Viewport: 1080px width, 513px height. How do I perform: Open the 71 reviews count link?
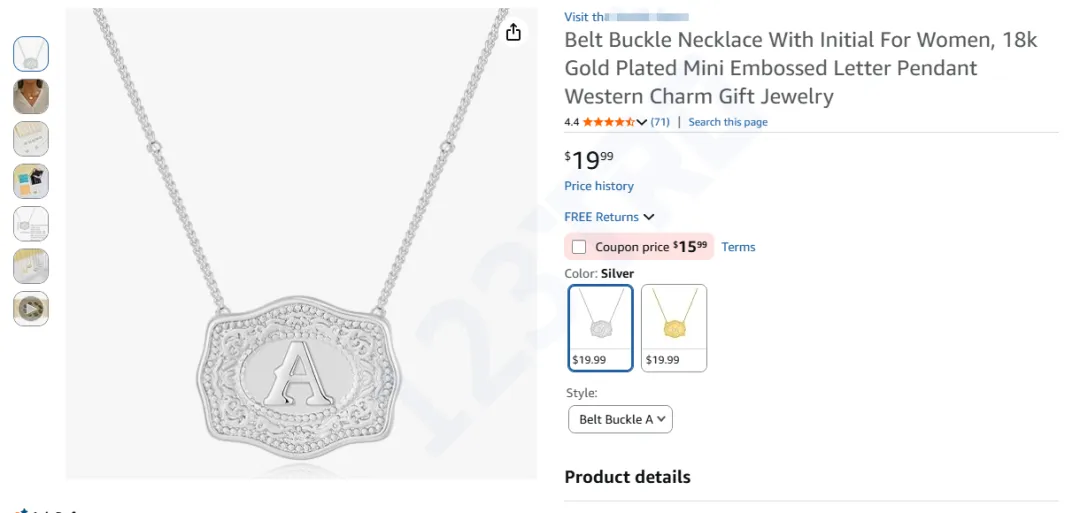[x=660, y=122]
